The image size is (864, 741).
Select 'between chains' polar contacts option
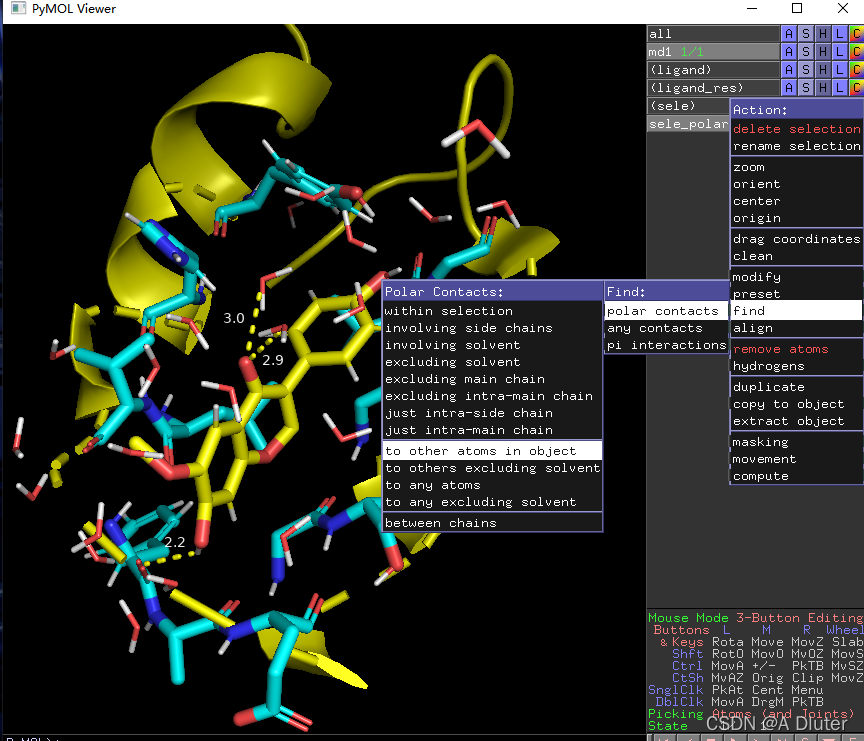click(493, 523)
